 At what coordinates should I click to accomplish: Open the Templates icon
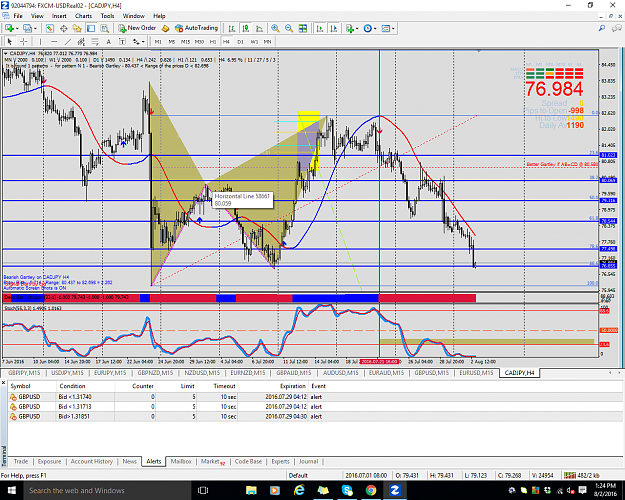tap(385, 28)
